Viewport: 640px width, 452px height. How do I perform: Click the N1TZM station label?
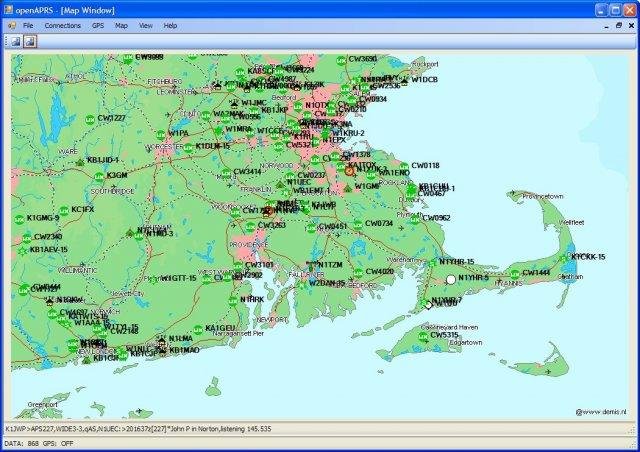330,265
